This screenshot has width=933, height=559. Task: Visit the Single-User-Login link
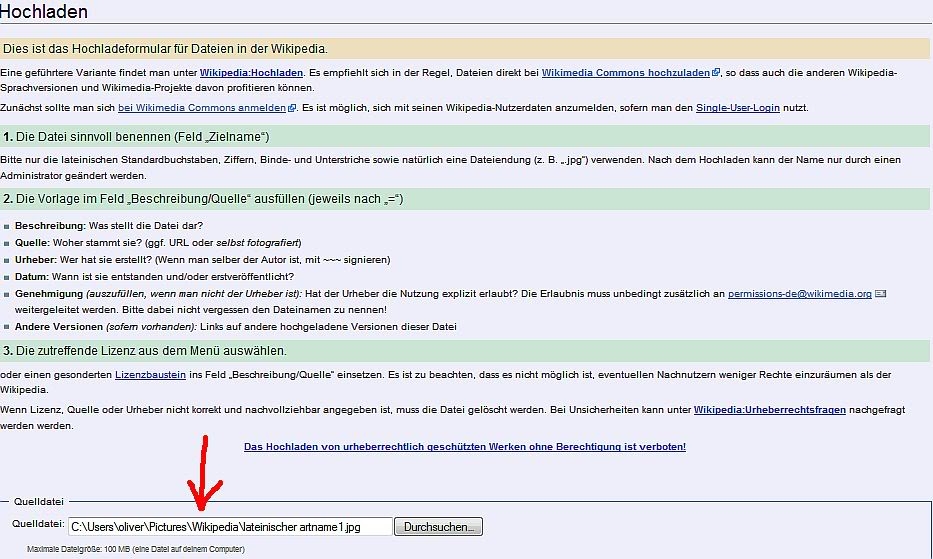tap(740, 108)
